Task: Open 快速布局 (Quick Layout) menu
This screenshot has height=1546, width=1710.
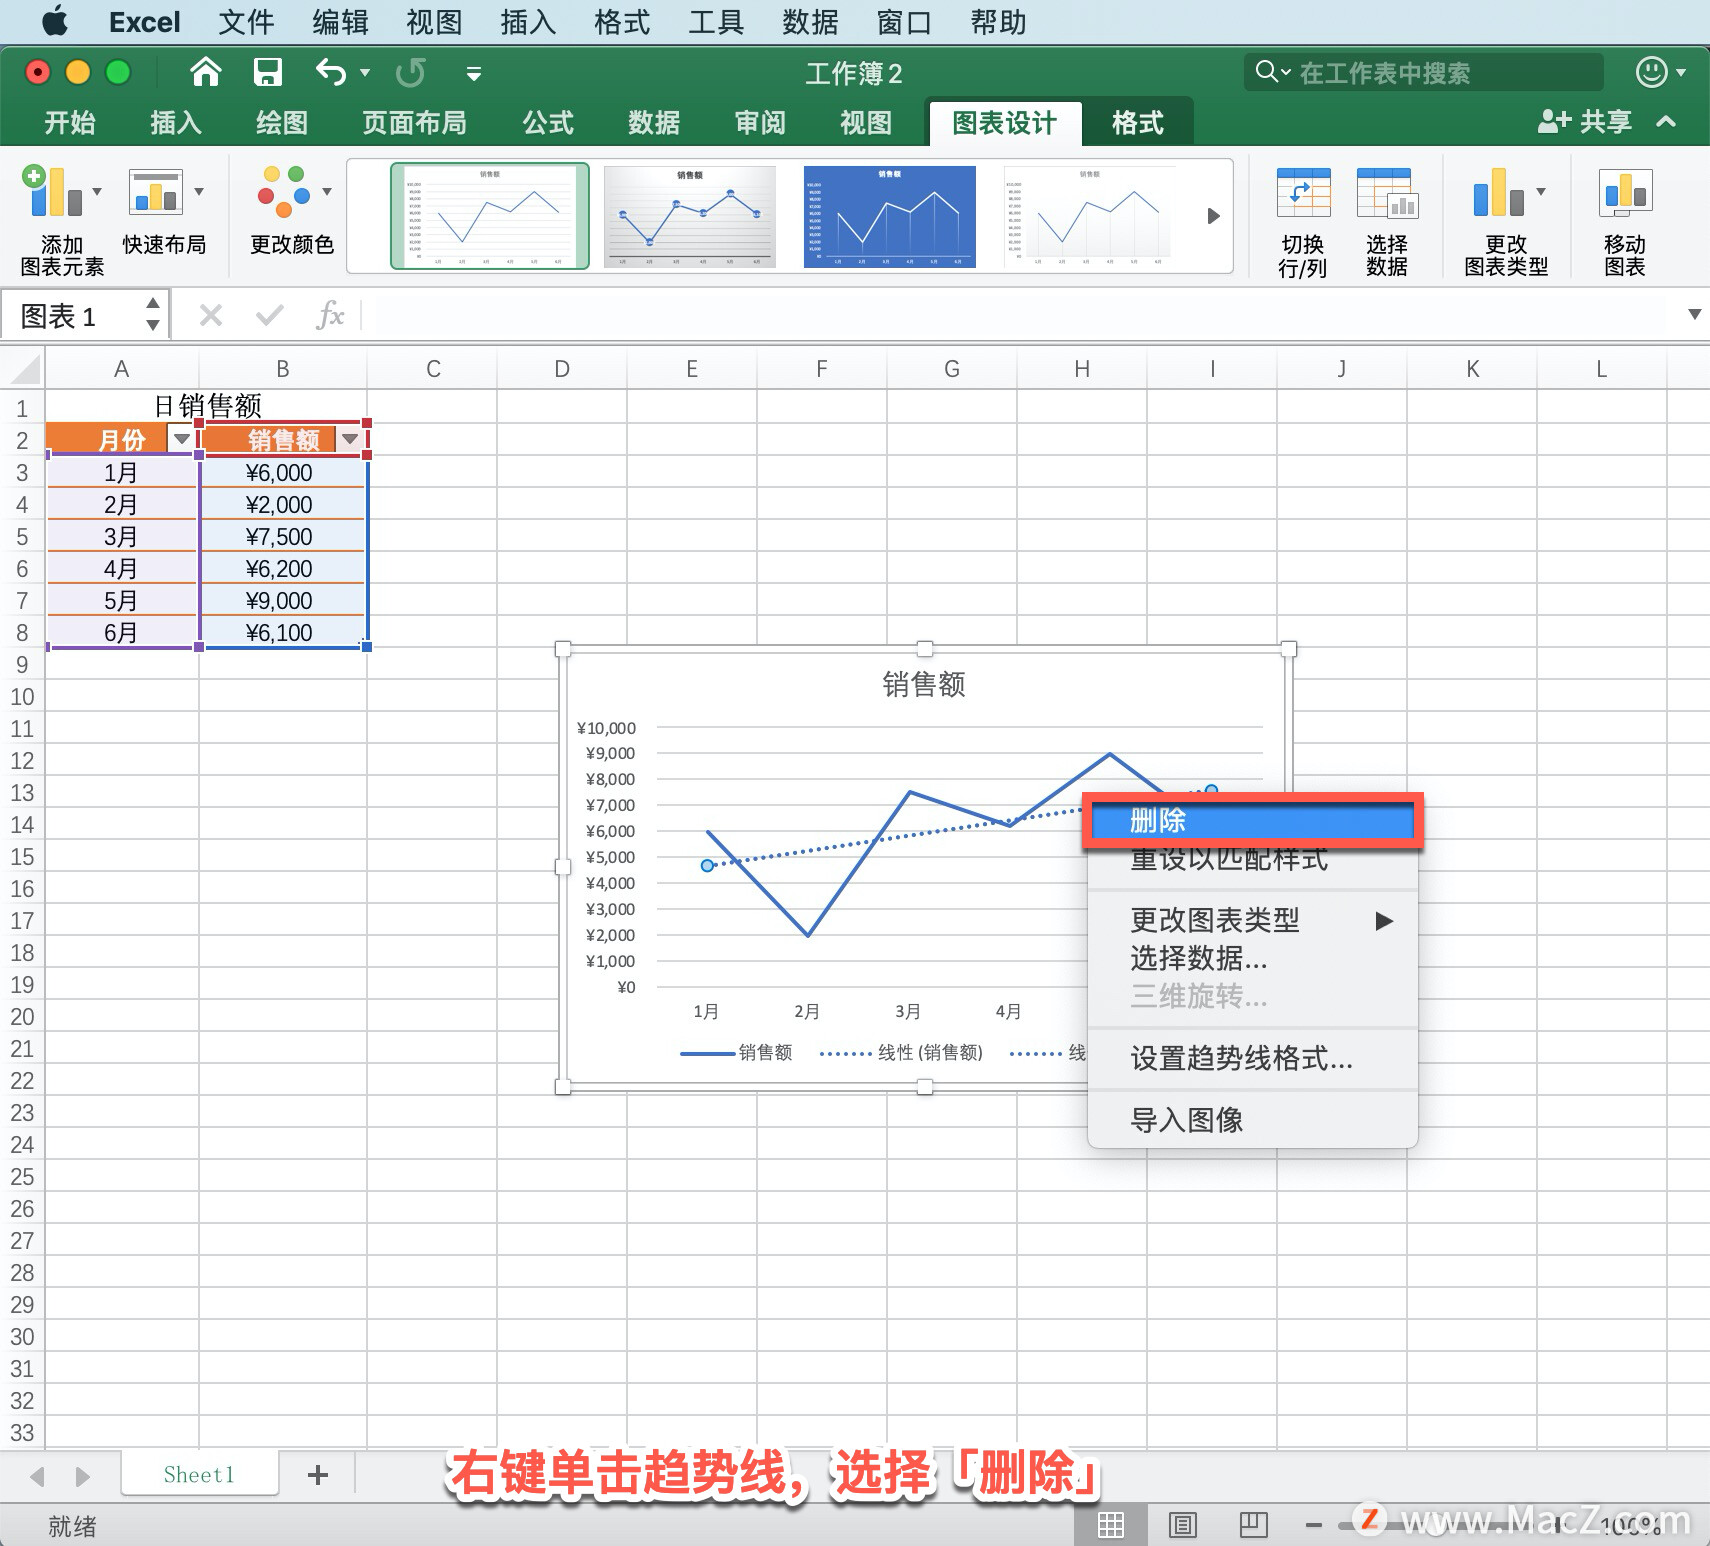Action: [164, 211]
